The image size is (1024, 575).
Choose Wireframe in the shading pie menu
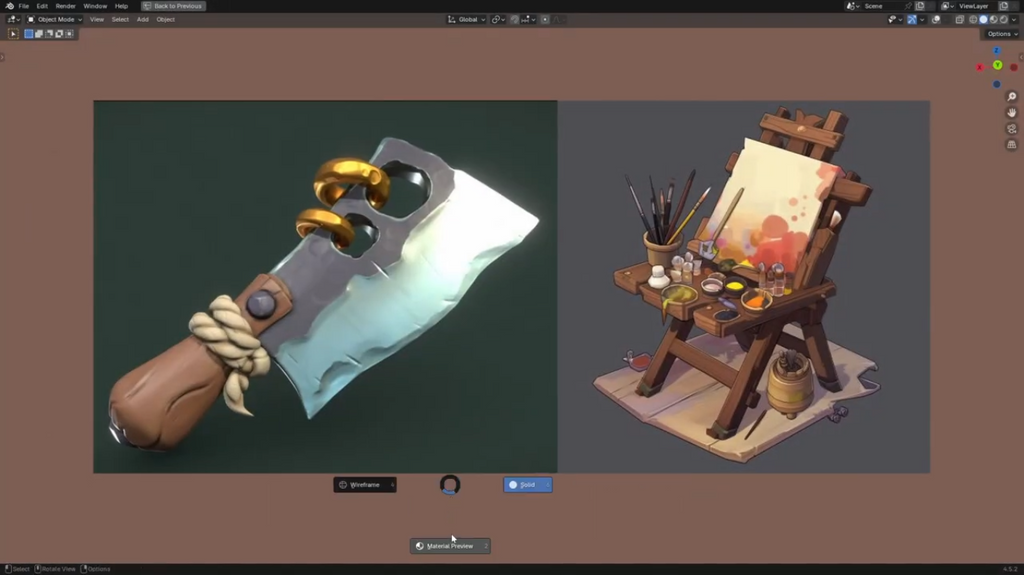365,485
